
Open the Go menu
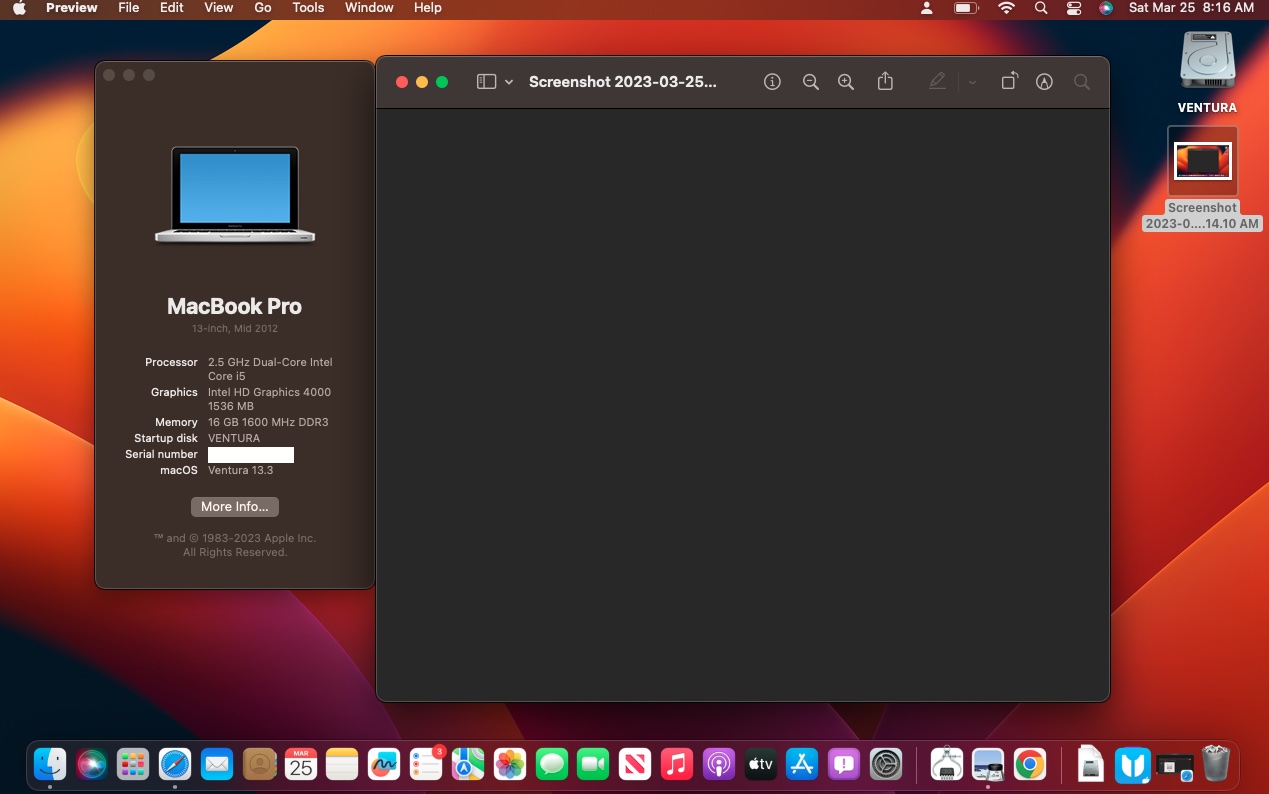(263, 8)
